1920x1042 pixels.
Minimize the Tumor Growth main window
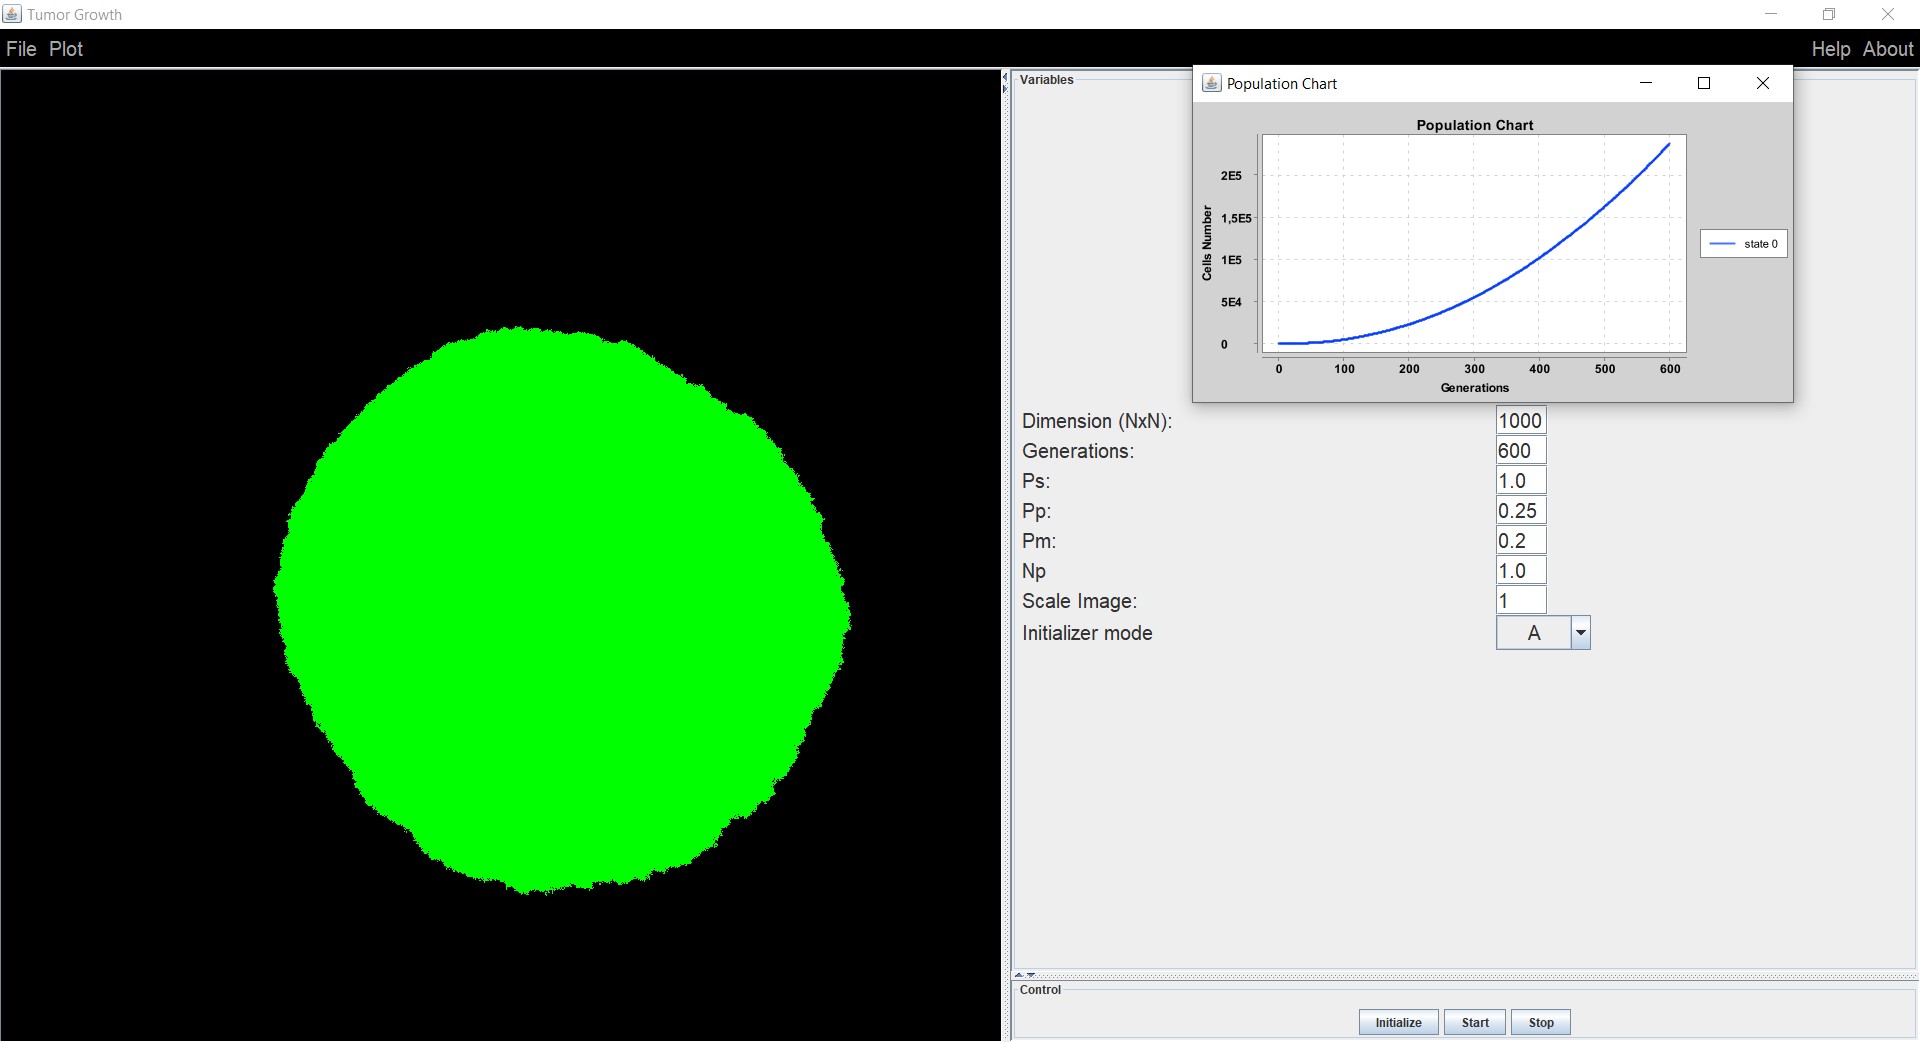click(x=1771, y=14)
